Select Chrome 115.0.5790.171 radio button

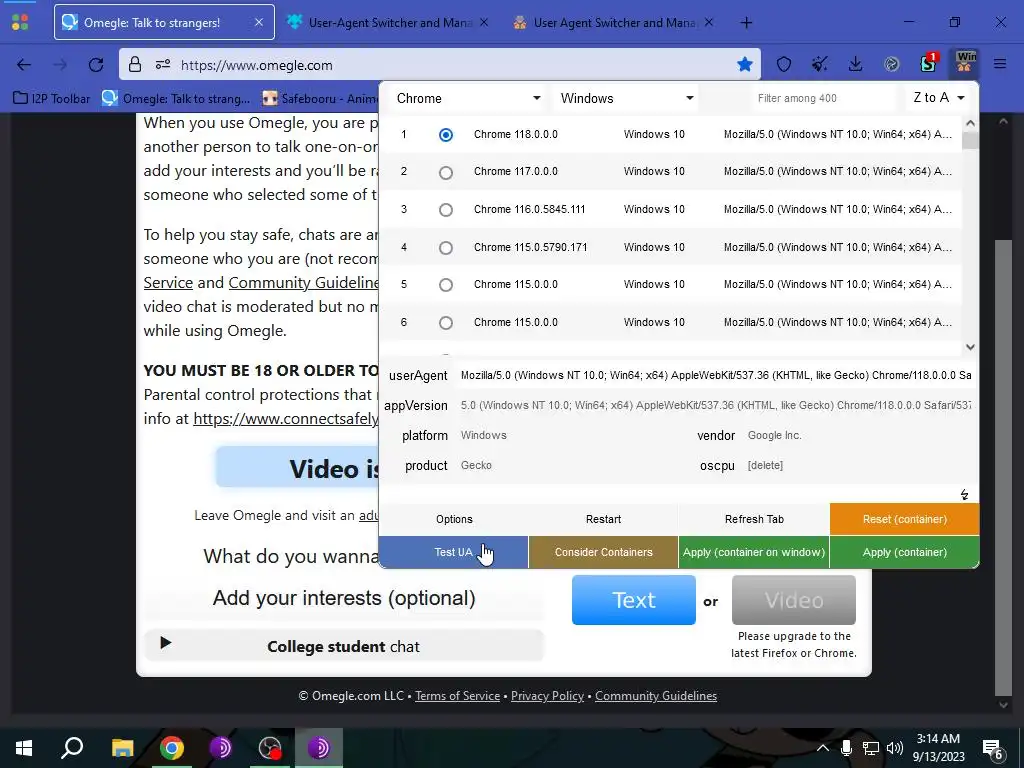[445, 248]
